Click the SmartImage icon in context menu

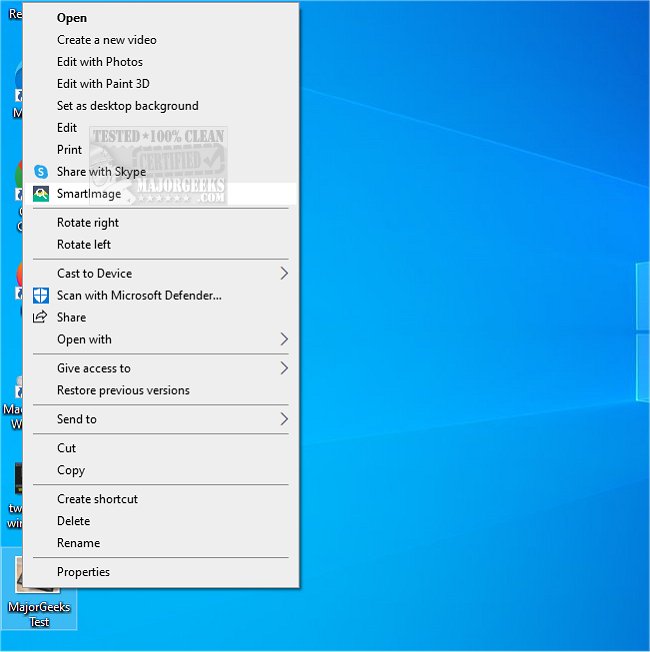(x=41, y=193)
